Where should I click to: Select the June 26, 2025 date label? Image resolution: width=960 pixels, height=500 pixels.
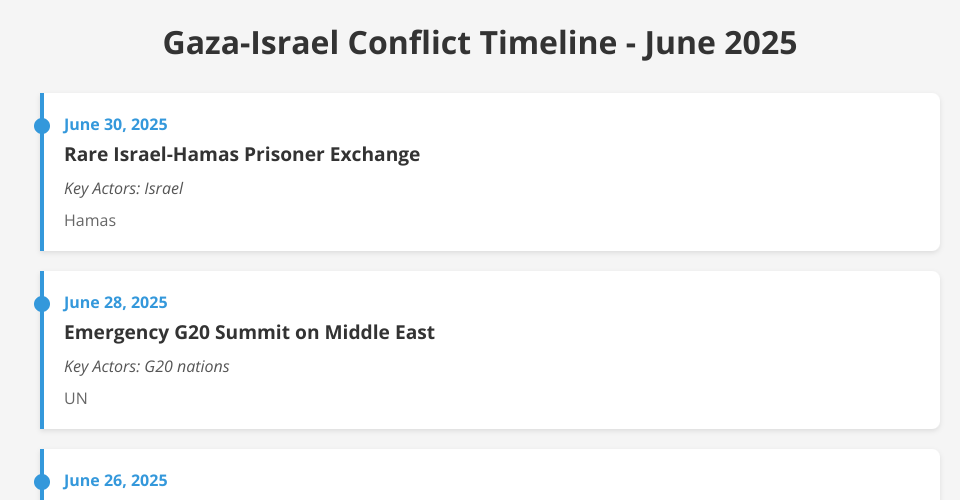[x=116, y=480]
